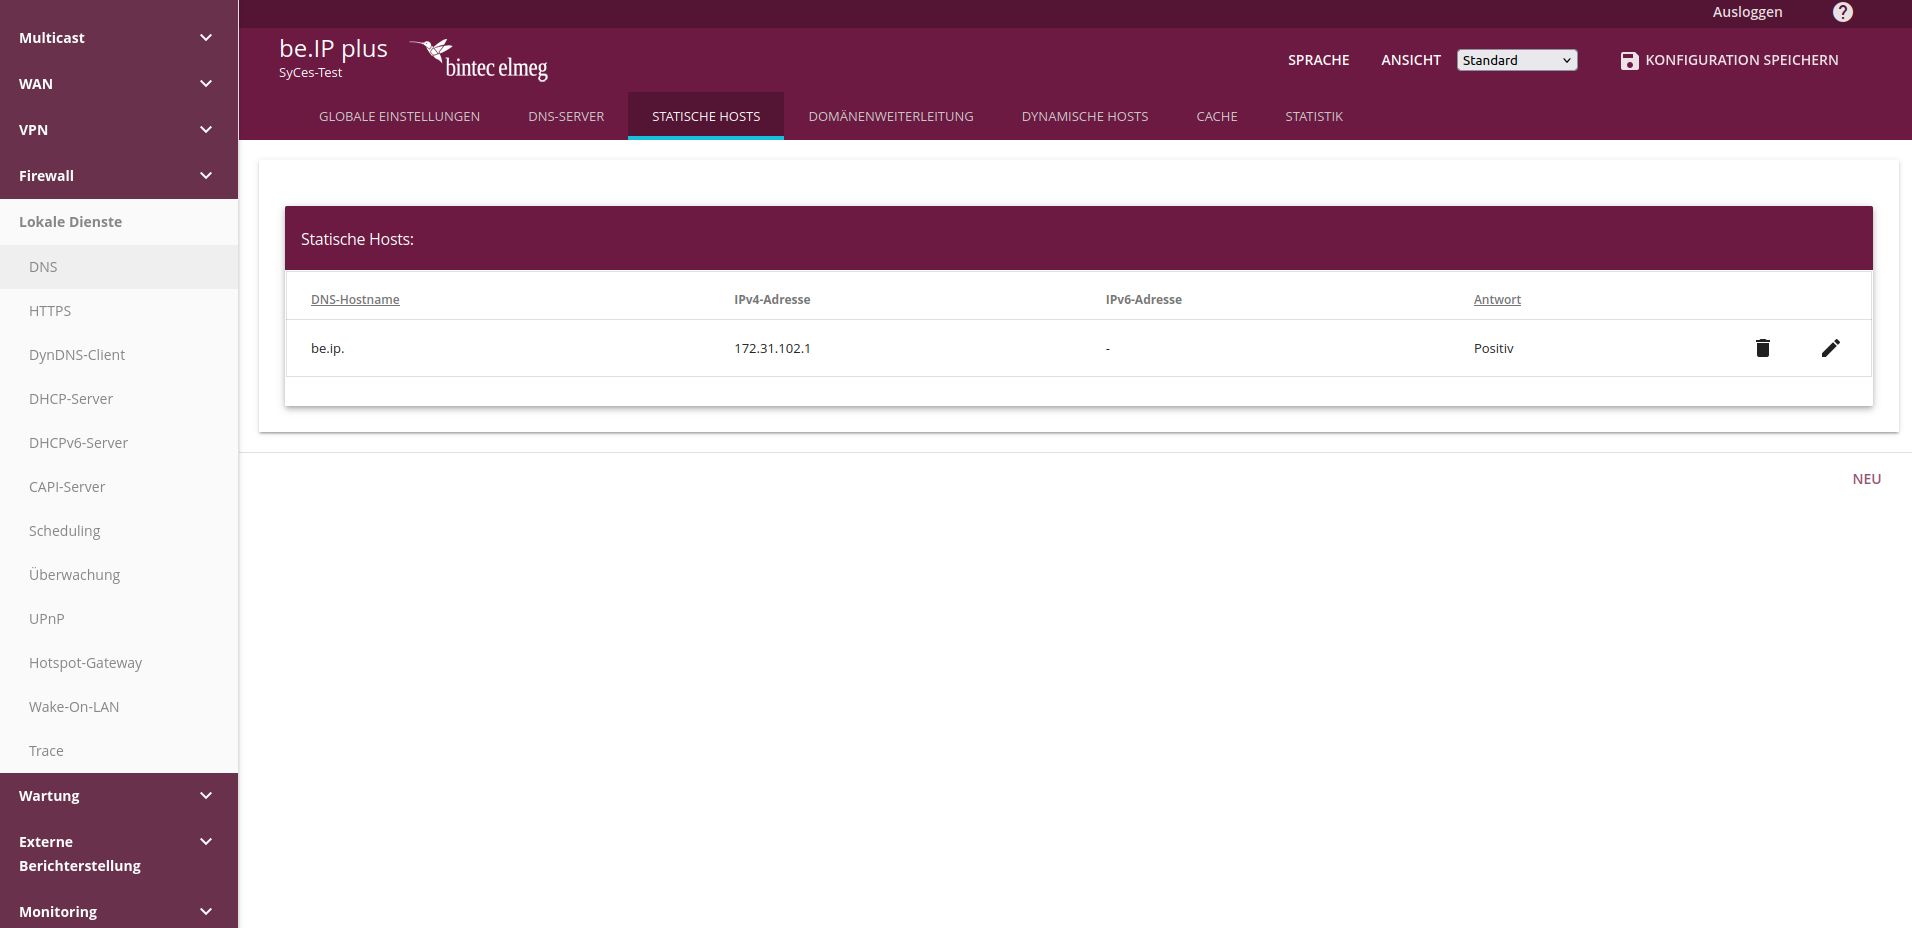Click Ausloggen to log out
Image resolution: width=1912 pixels, height=928 pixels.
coord(1747,12)
